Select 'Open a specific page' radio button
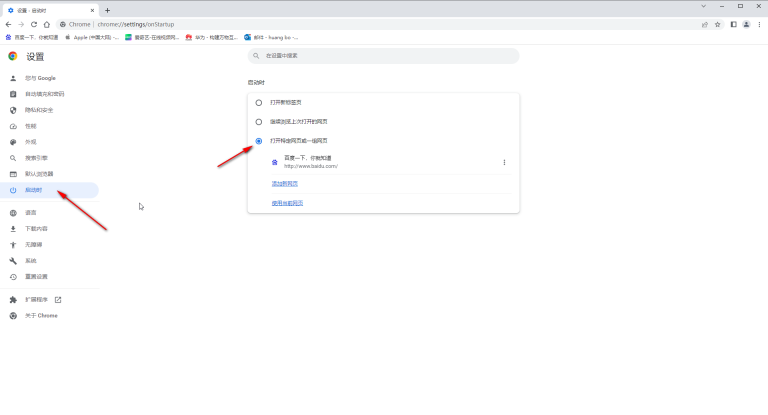Image resolution: width=768 pixels, height=415 pixels. 259,141
